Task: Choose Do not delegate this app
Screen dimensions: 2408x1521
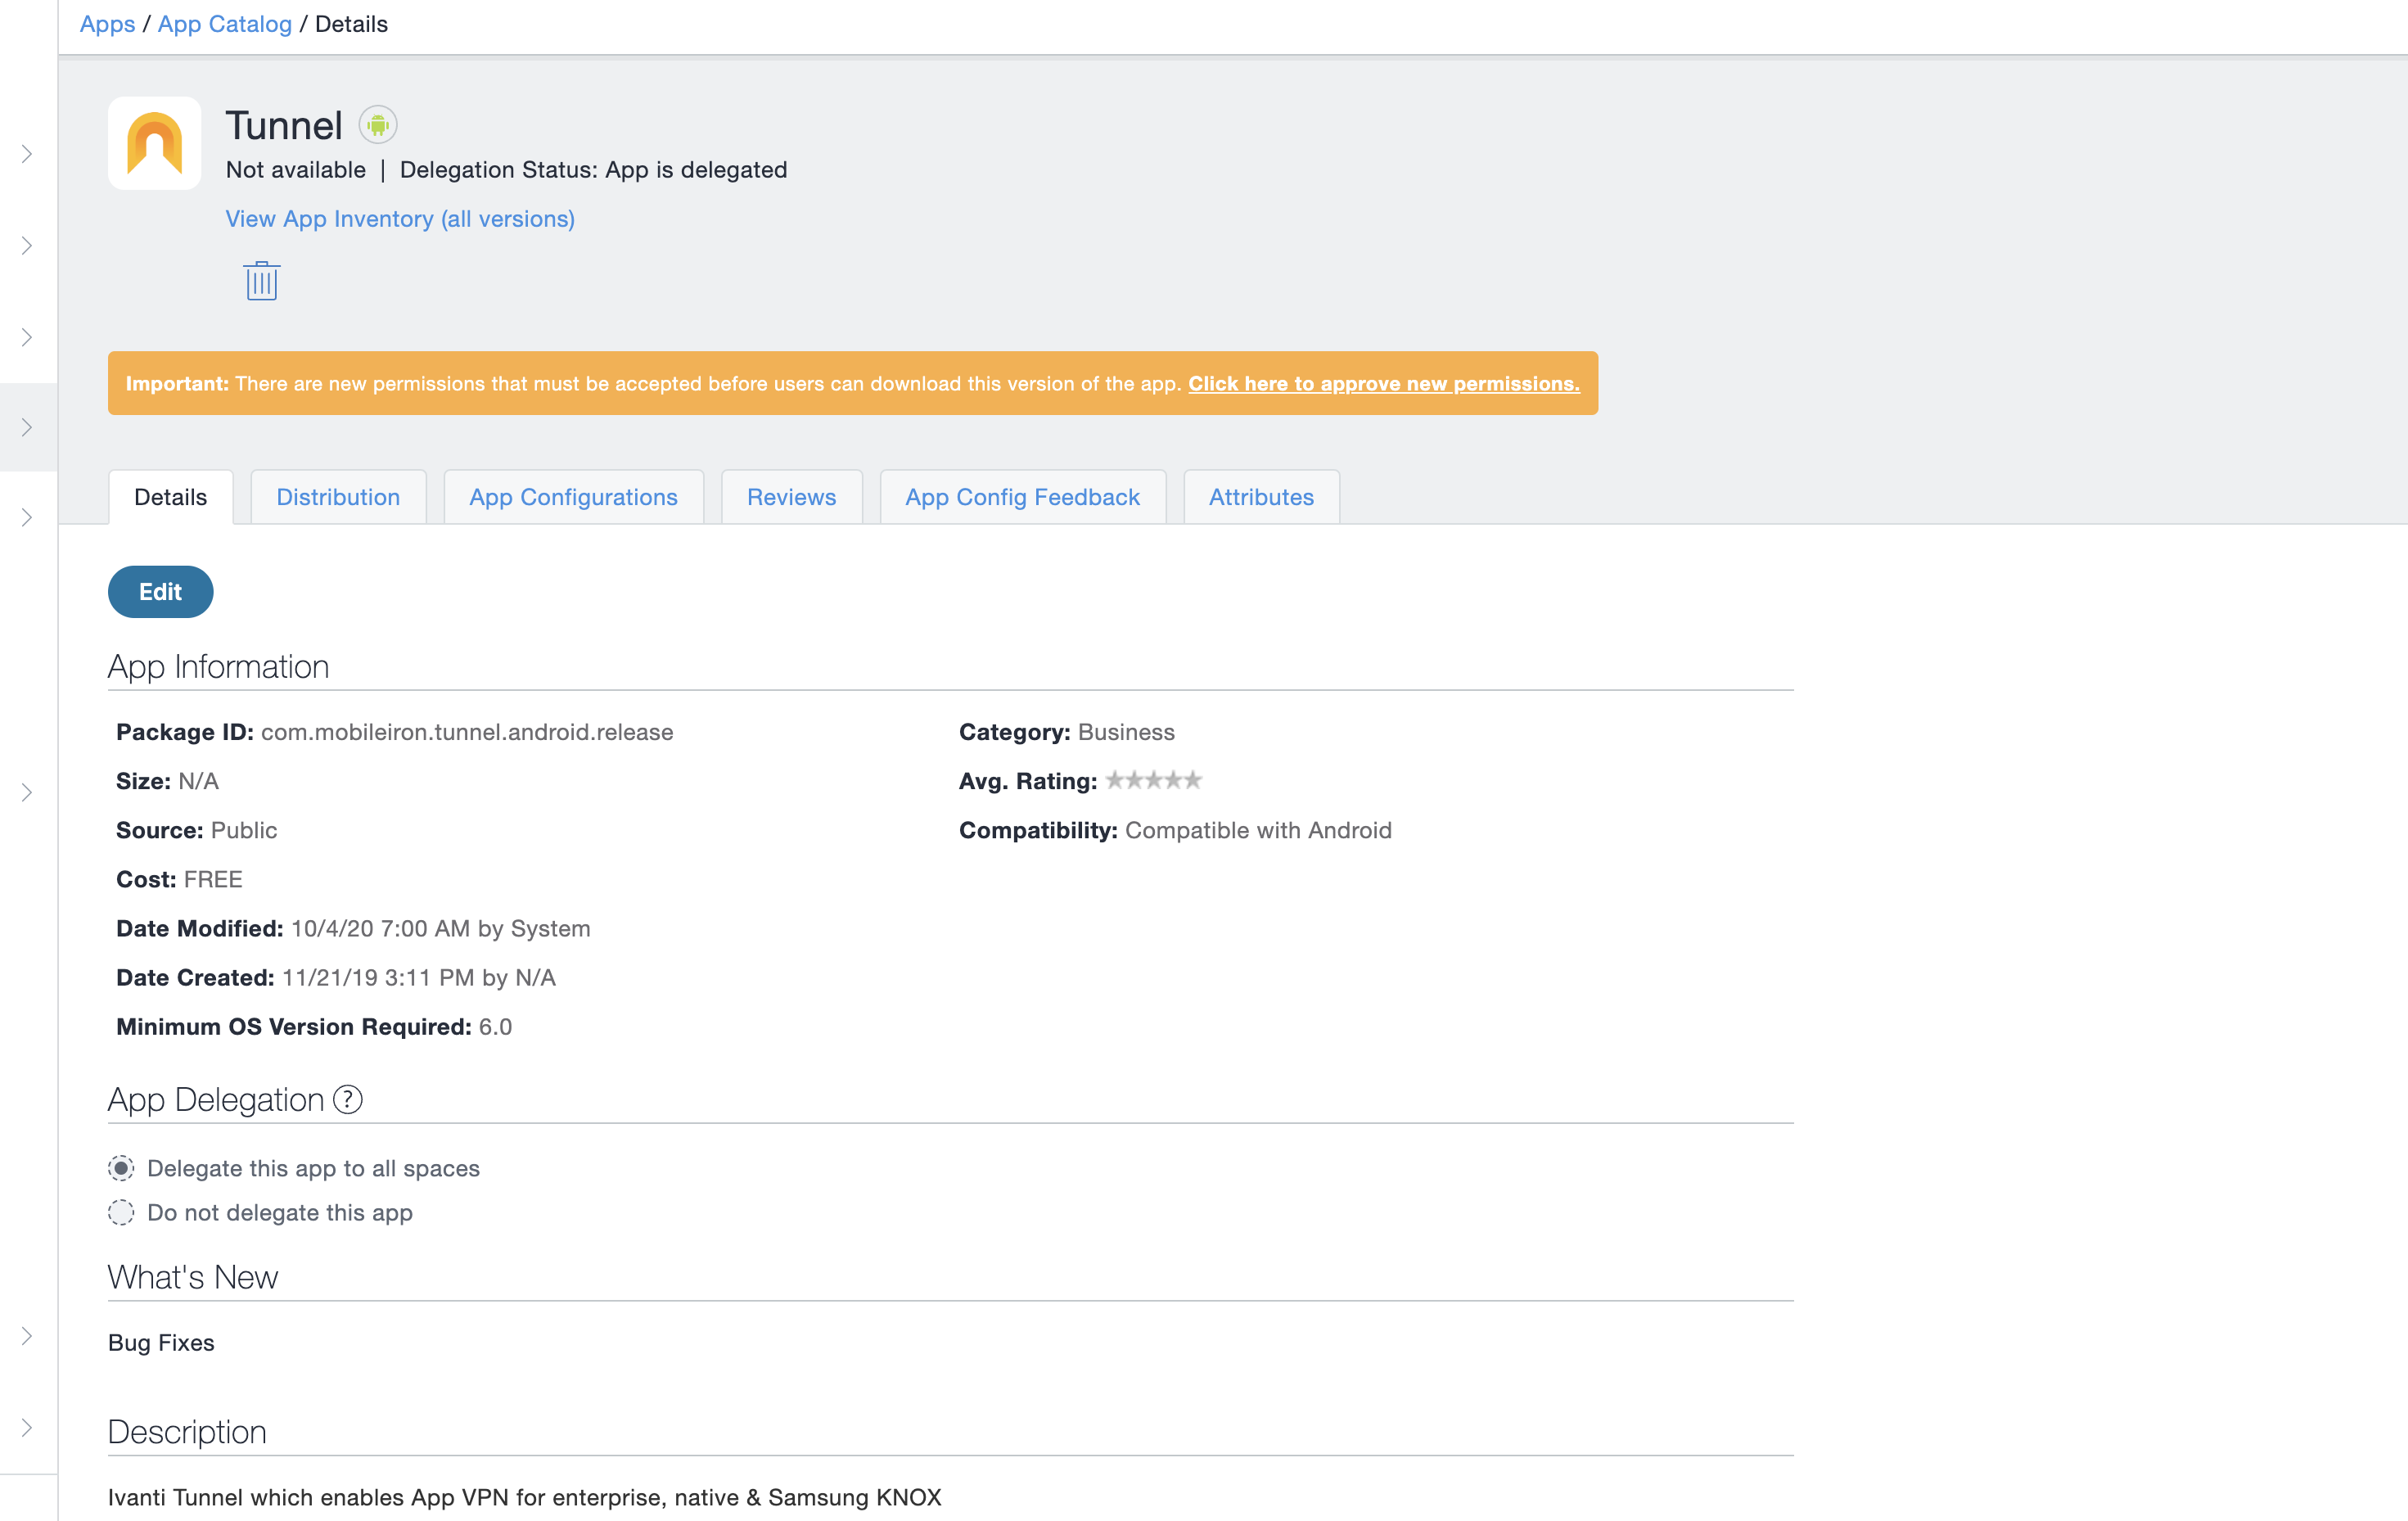Action: pyautogui.click(x=121, y=1212)
